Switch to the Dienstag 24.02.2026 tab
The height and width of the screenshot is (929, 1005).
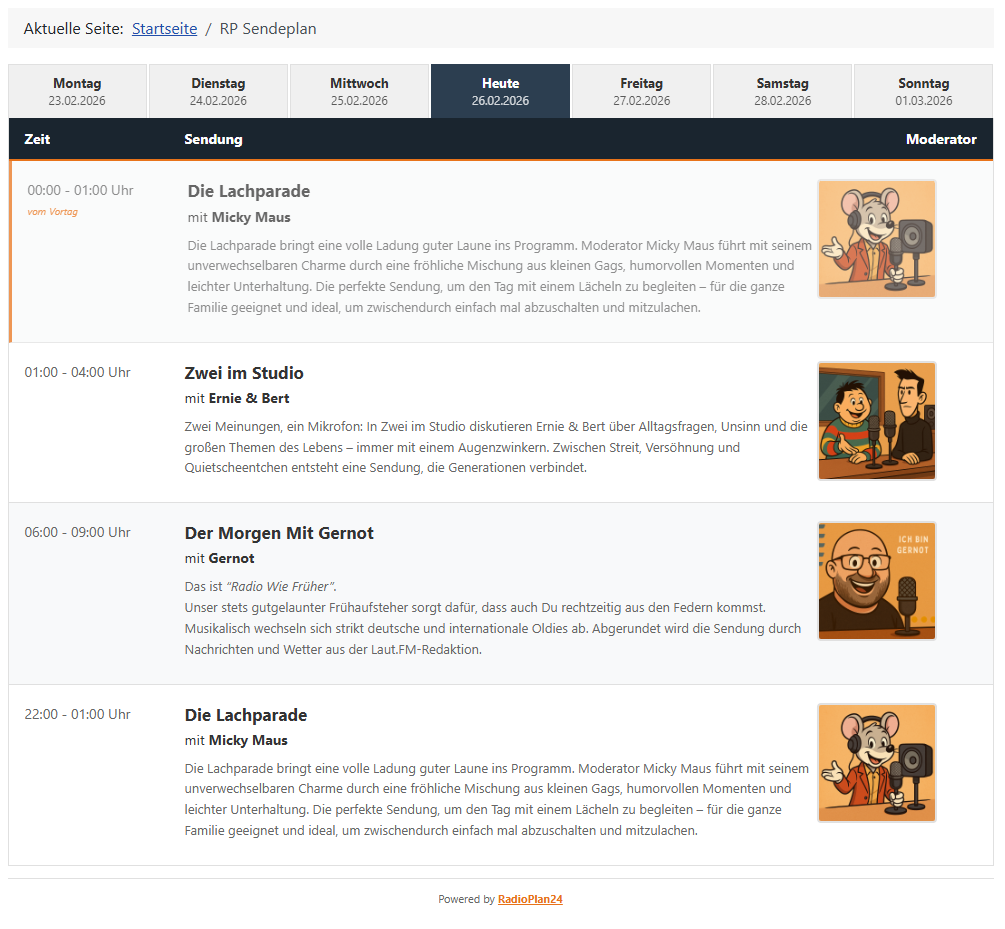pos(218,91)
